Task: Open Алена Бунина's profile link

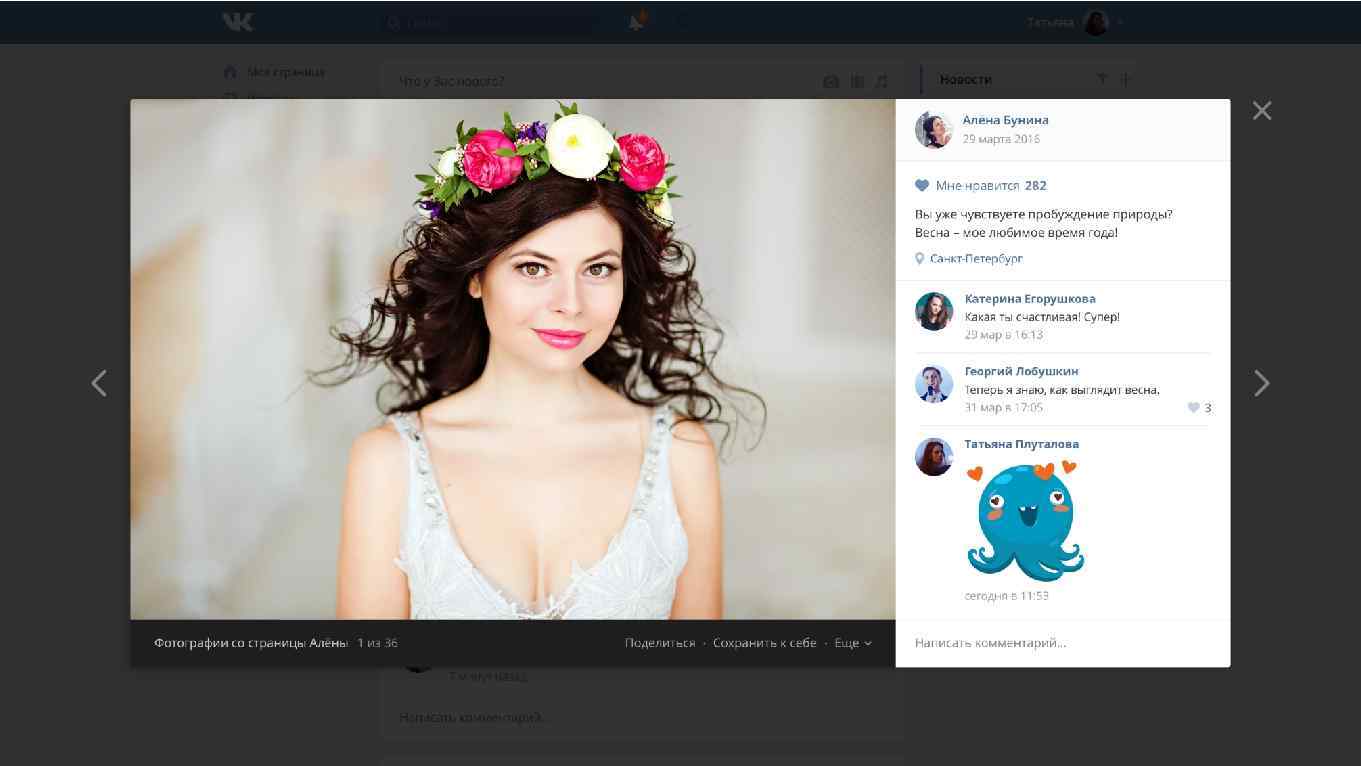Action: (1005, 120)
